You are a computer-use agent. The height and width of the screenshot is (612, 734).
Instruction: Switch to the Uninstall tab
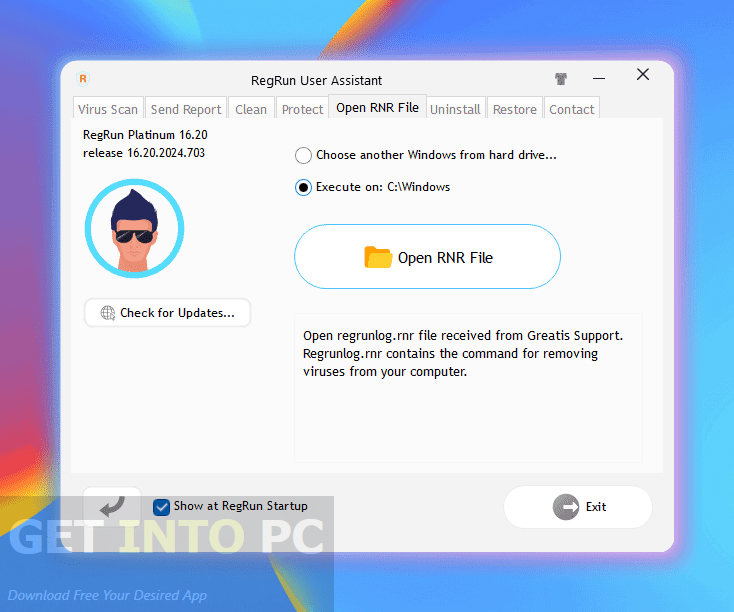pos(455,109)
